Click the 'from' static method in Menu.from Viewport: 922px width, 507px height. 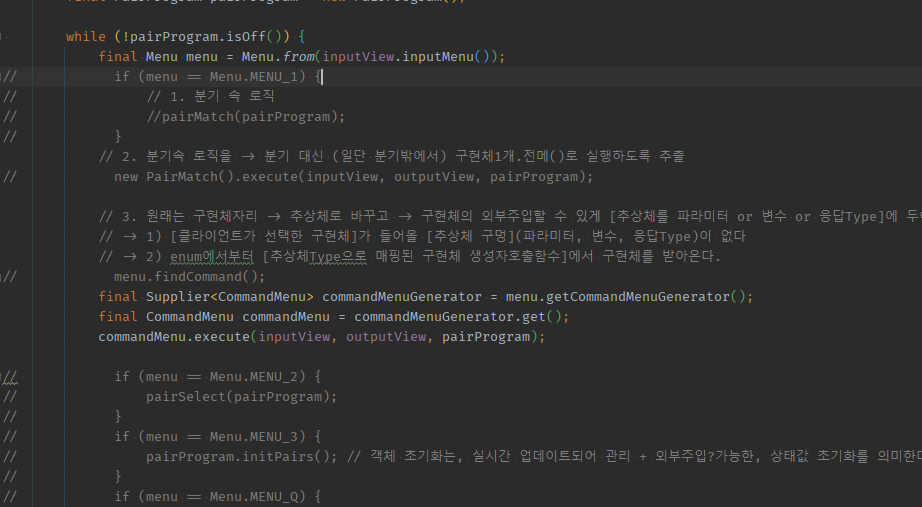pyautogui.click(x=299, y=56)
